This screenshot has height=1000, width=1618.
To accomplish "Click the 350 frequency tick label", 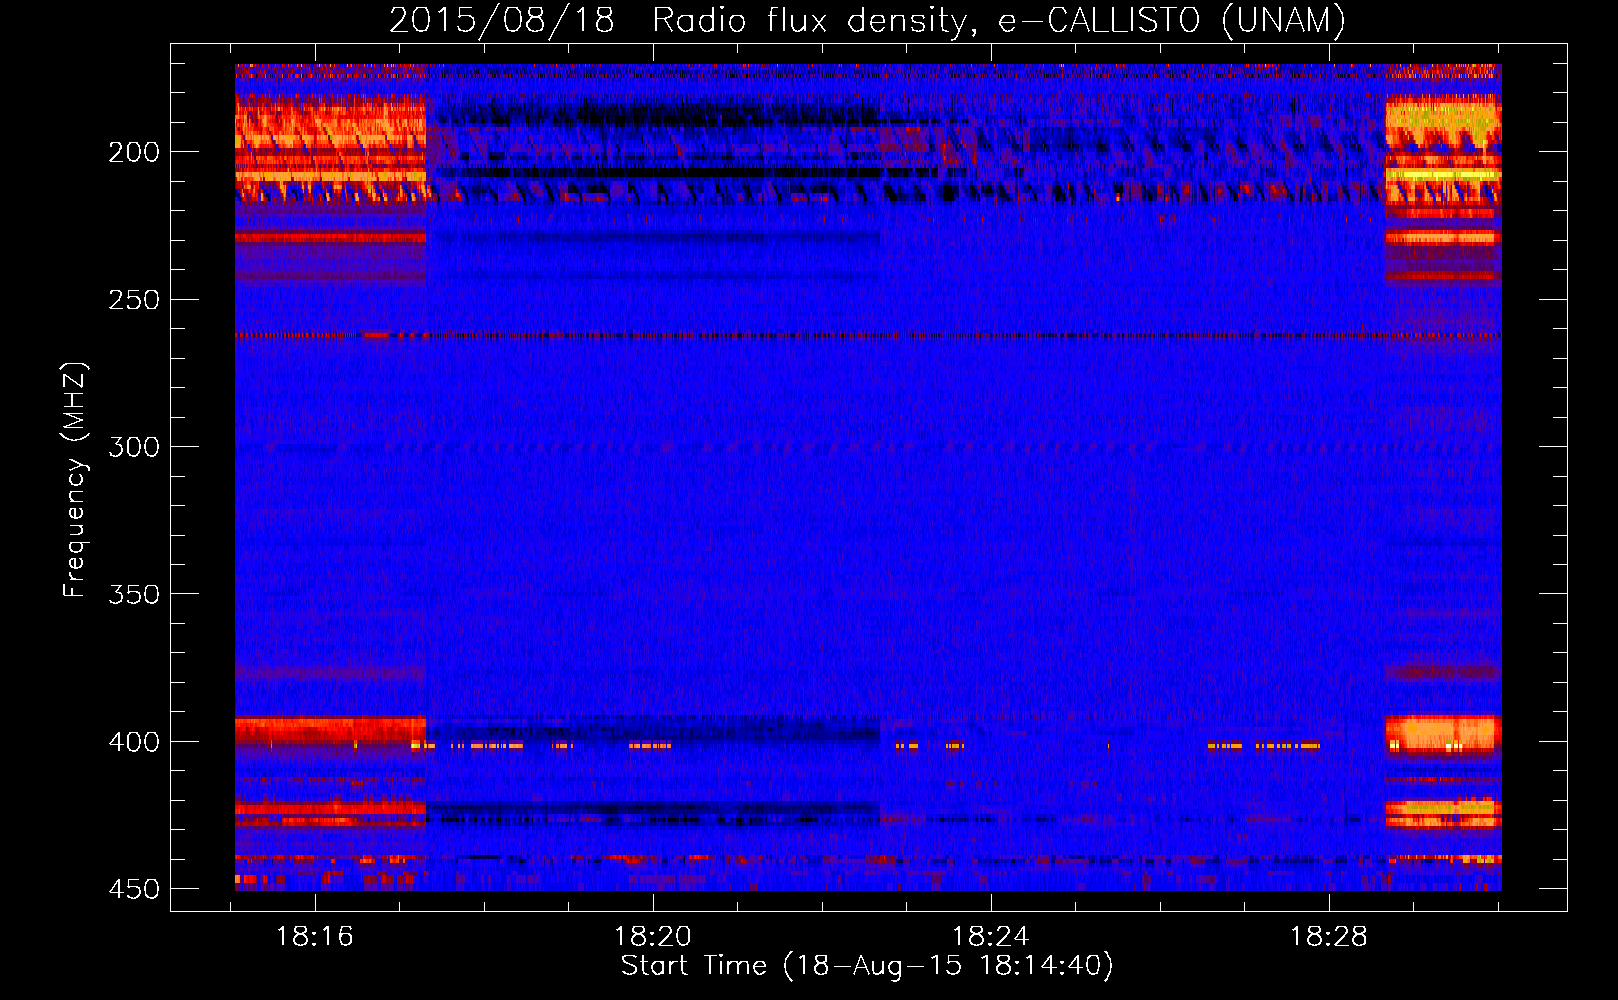I will pyautogui.click(x=133, y=594).
